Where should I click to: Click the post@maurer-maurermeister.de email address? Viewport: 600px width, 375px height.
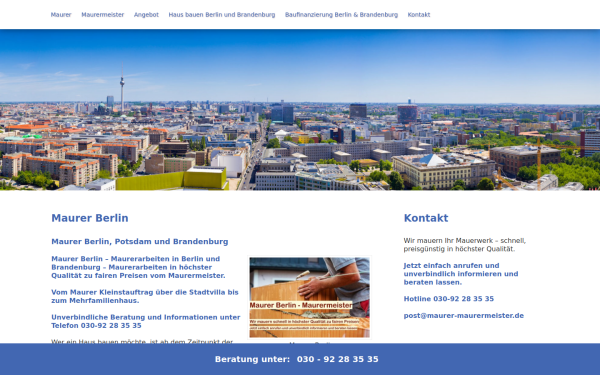[464, 316]
